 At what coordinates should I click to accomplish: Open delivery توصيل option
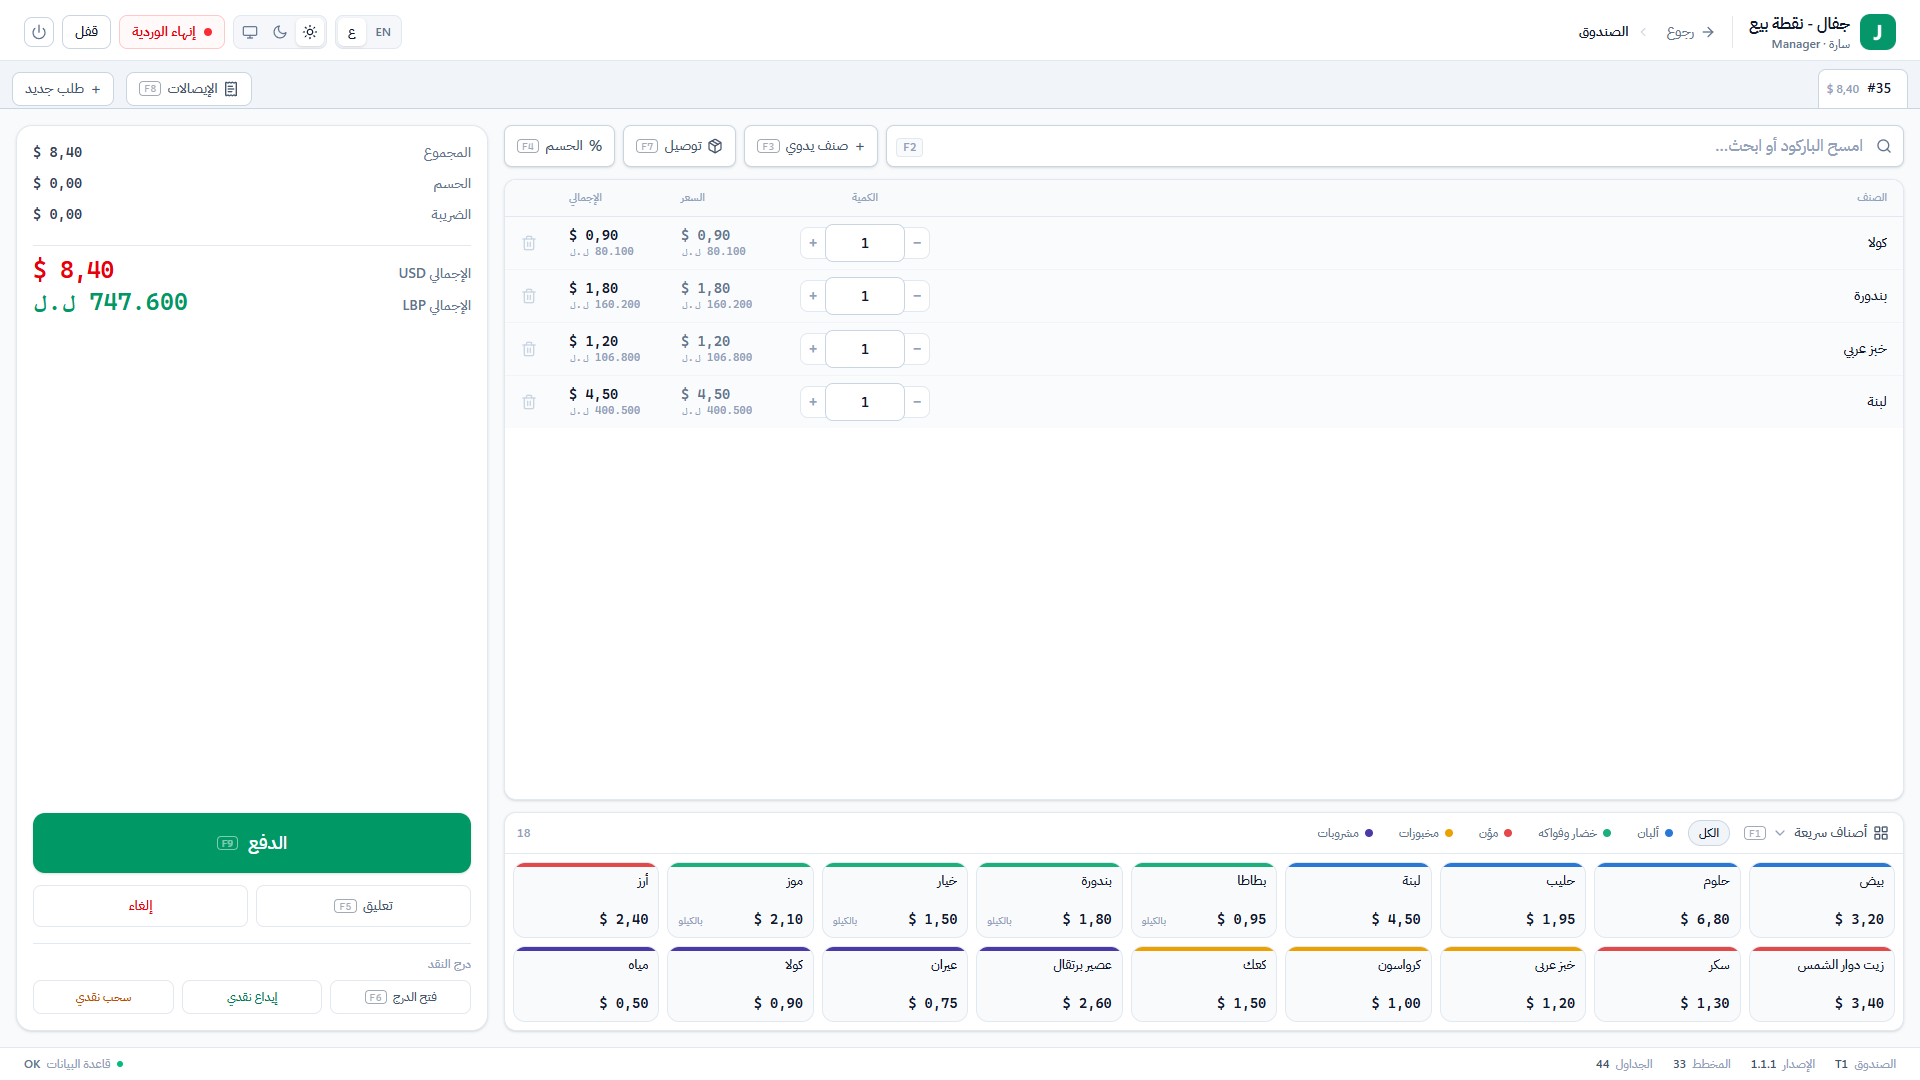[679, 146]
